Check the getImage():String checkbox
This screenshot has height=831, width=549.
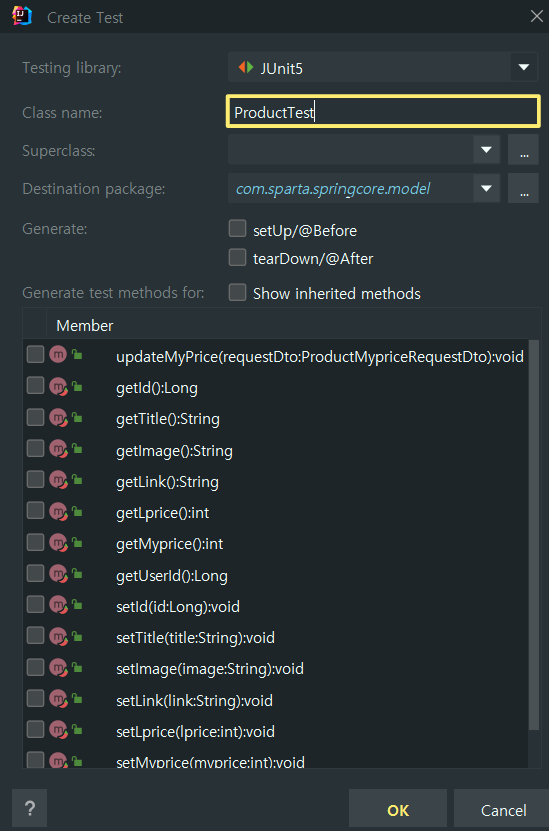click(x=36, y=448)
